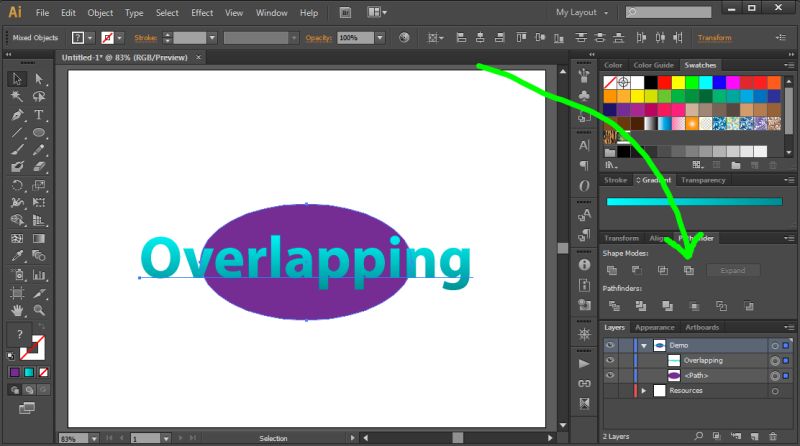800x446 pixels.
Task: Click the Crop pathfinder icon
Action: point(694,306)
